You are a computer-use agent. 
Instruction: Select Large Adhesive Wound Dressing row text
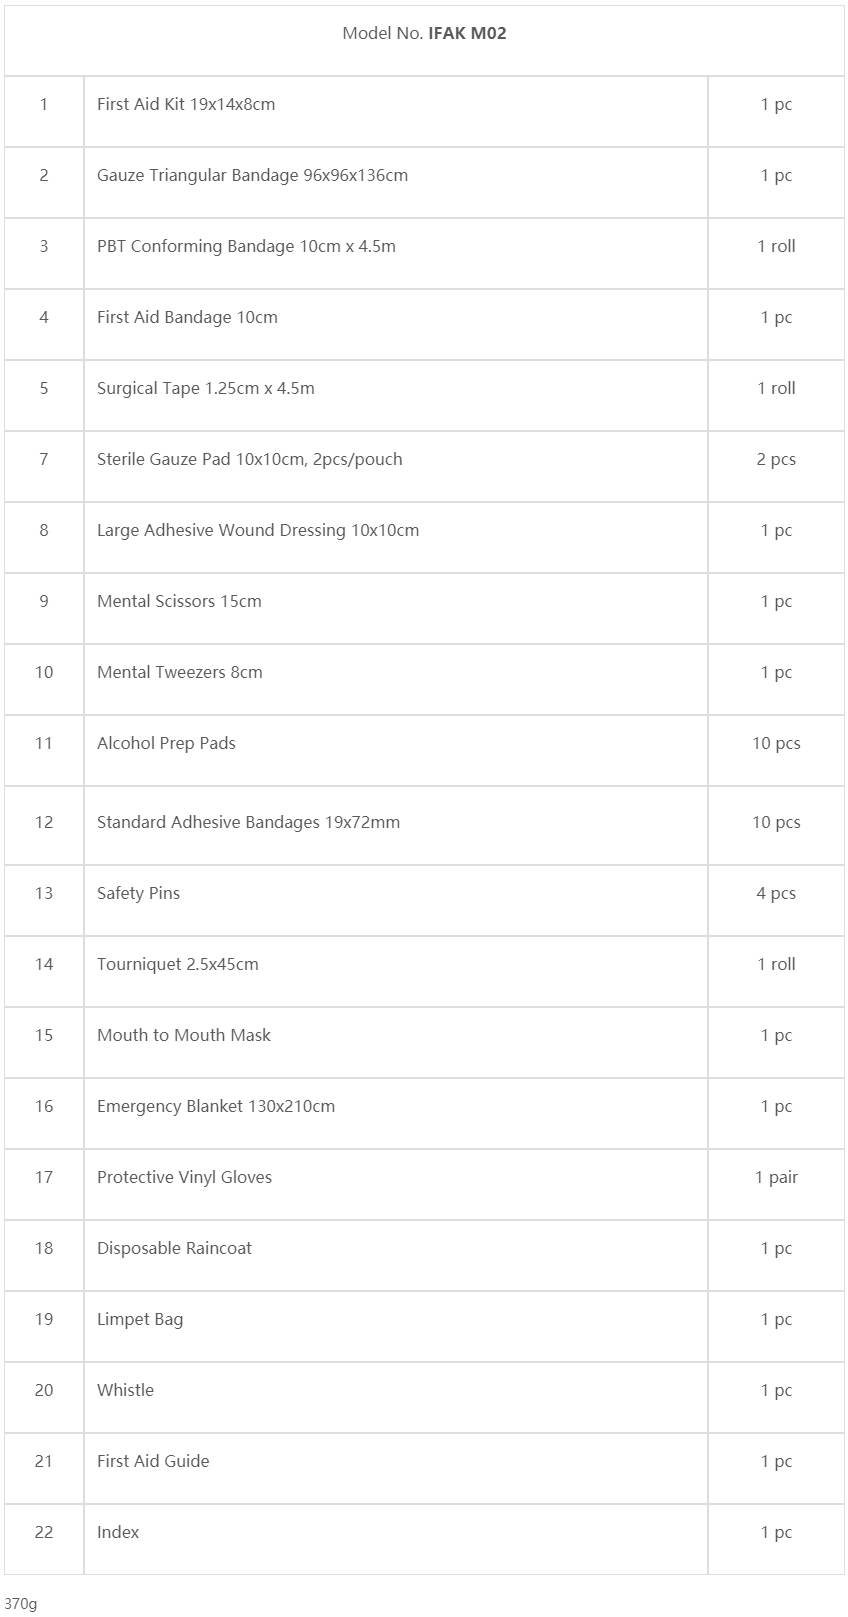click(x=258, y=530)
